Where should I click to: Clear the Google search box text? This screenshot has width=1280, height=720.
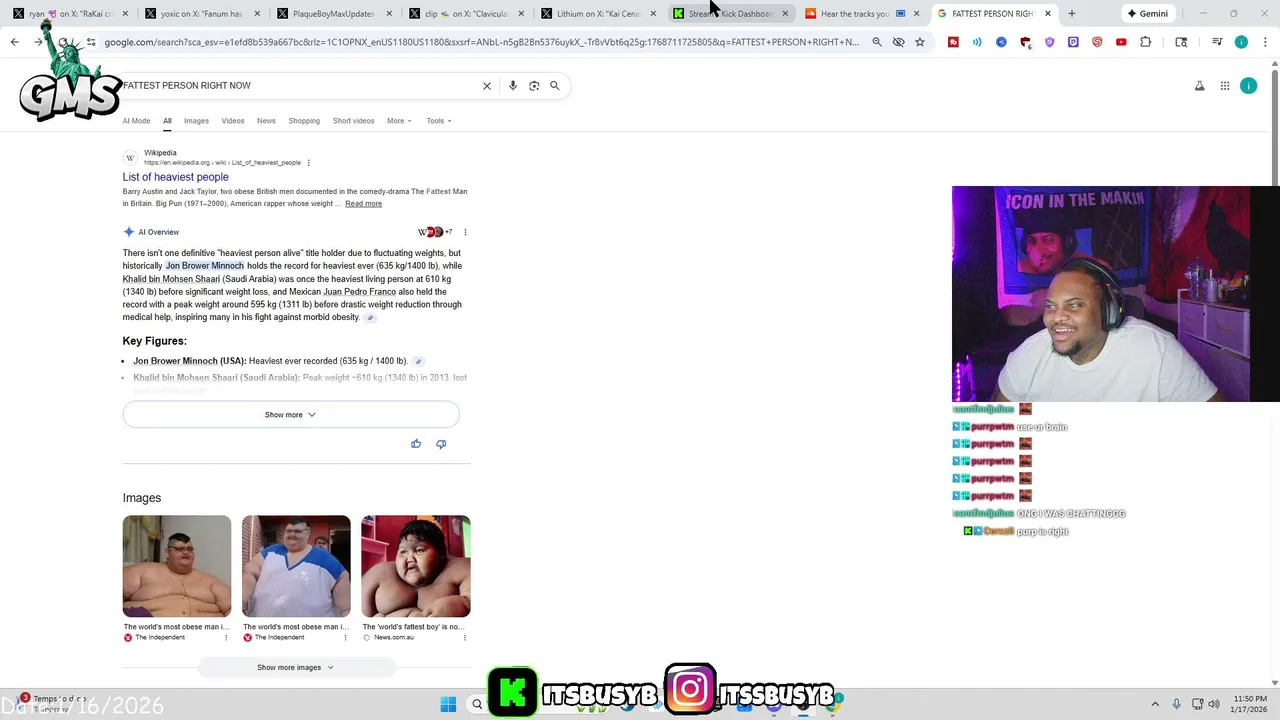point(487,86)
